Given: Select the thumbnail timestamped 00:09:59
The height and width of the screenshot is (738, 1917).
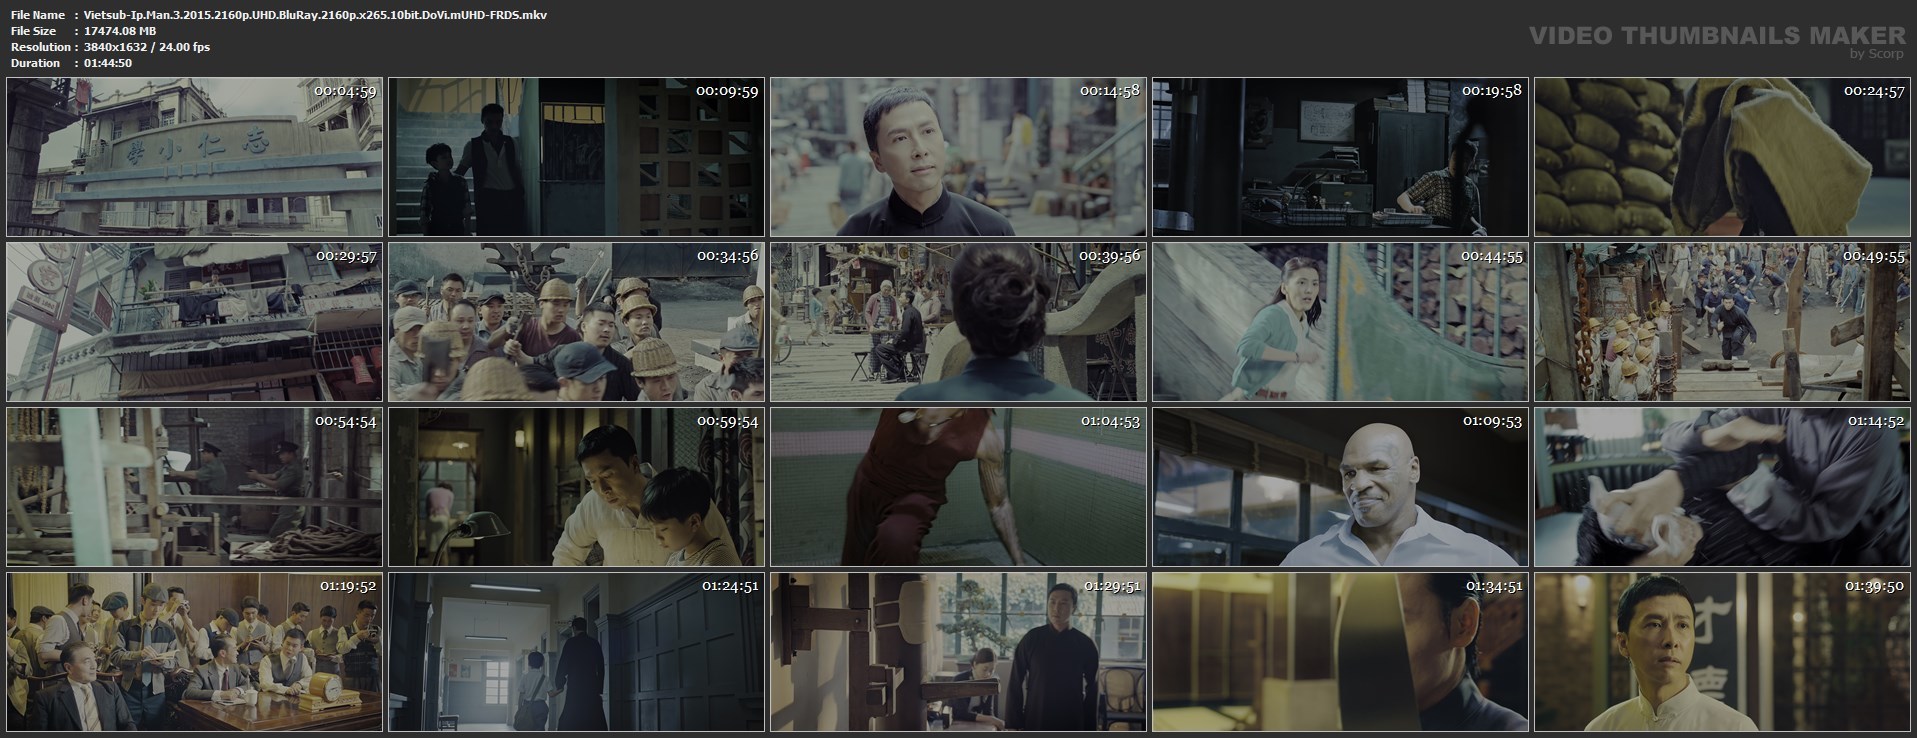Looking at the screenshot, I should click(576, 157).
